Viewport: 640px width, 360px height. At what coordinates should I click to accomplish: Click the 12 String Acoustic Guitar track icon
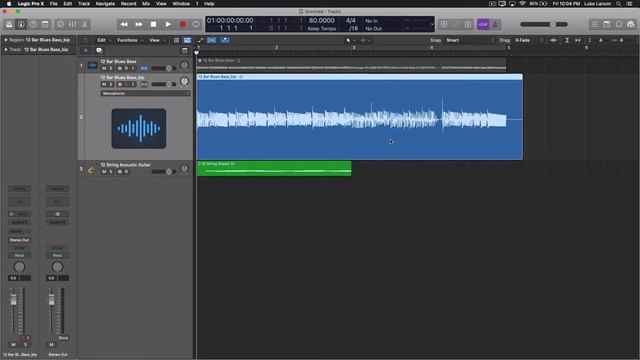pos(91,170)
